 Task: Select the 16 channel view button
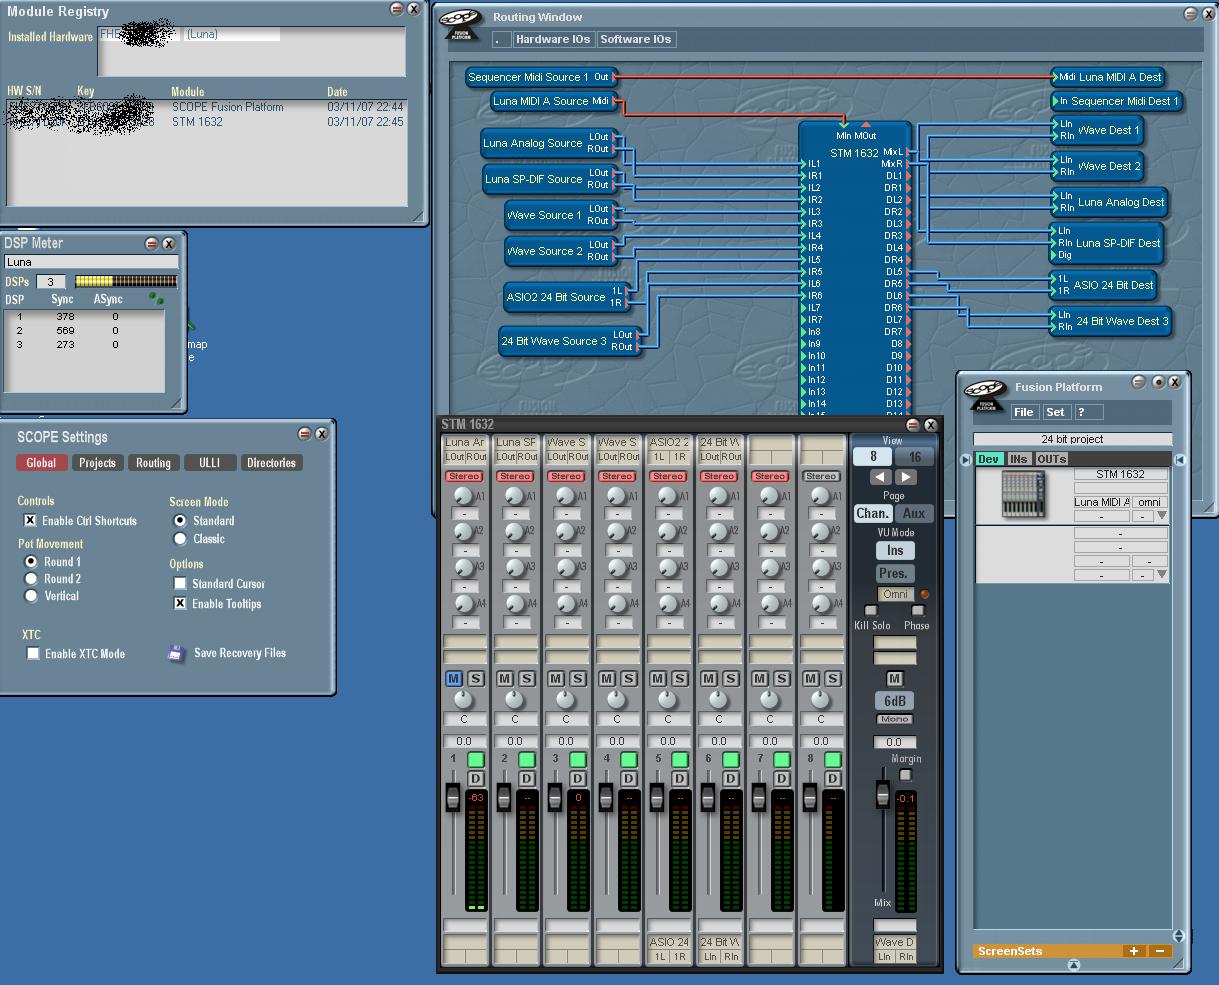[915, 456]
